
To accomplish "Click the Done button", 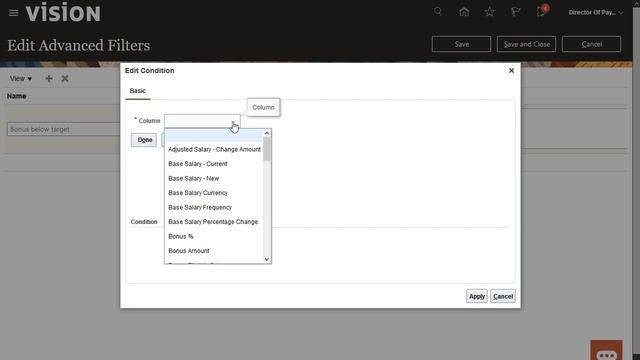I will tap(144, 140).
